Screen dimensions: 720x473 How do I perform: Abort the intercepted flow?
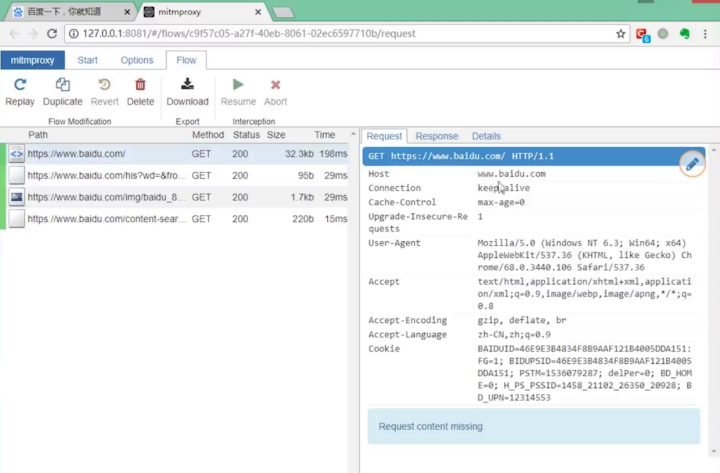[x=275, y=92]
